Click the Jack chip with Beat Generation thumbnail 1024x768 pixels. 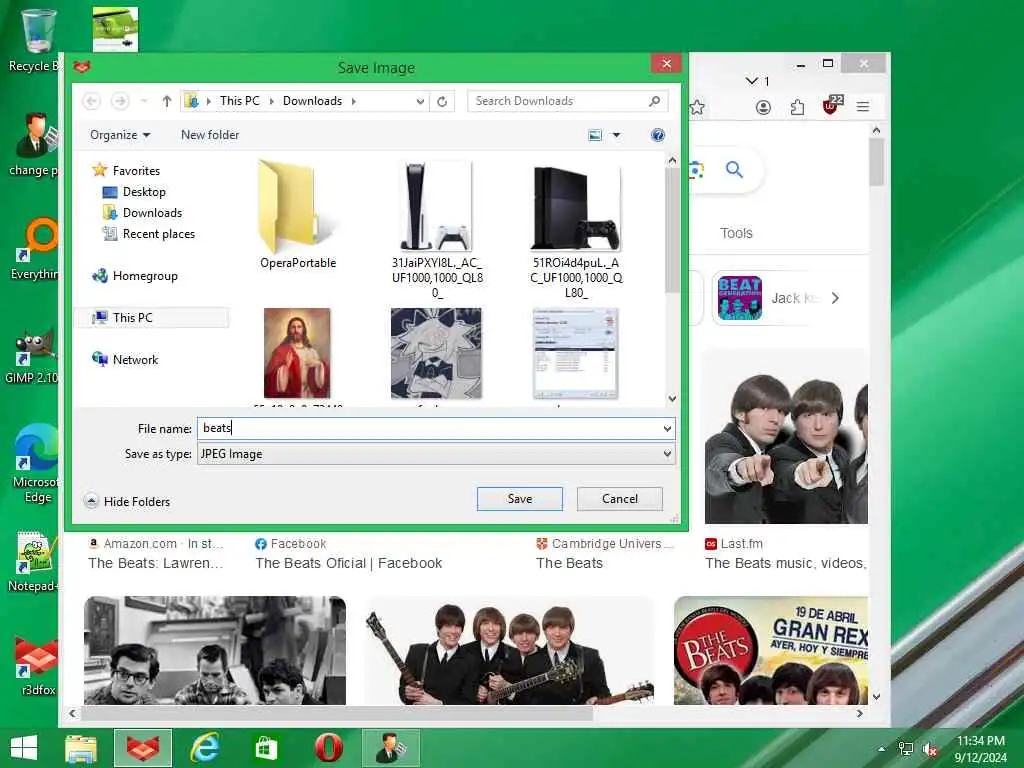(x=767, y=298)
